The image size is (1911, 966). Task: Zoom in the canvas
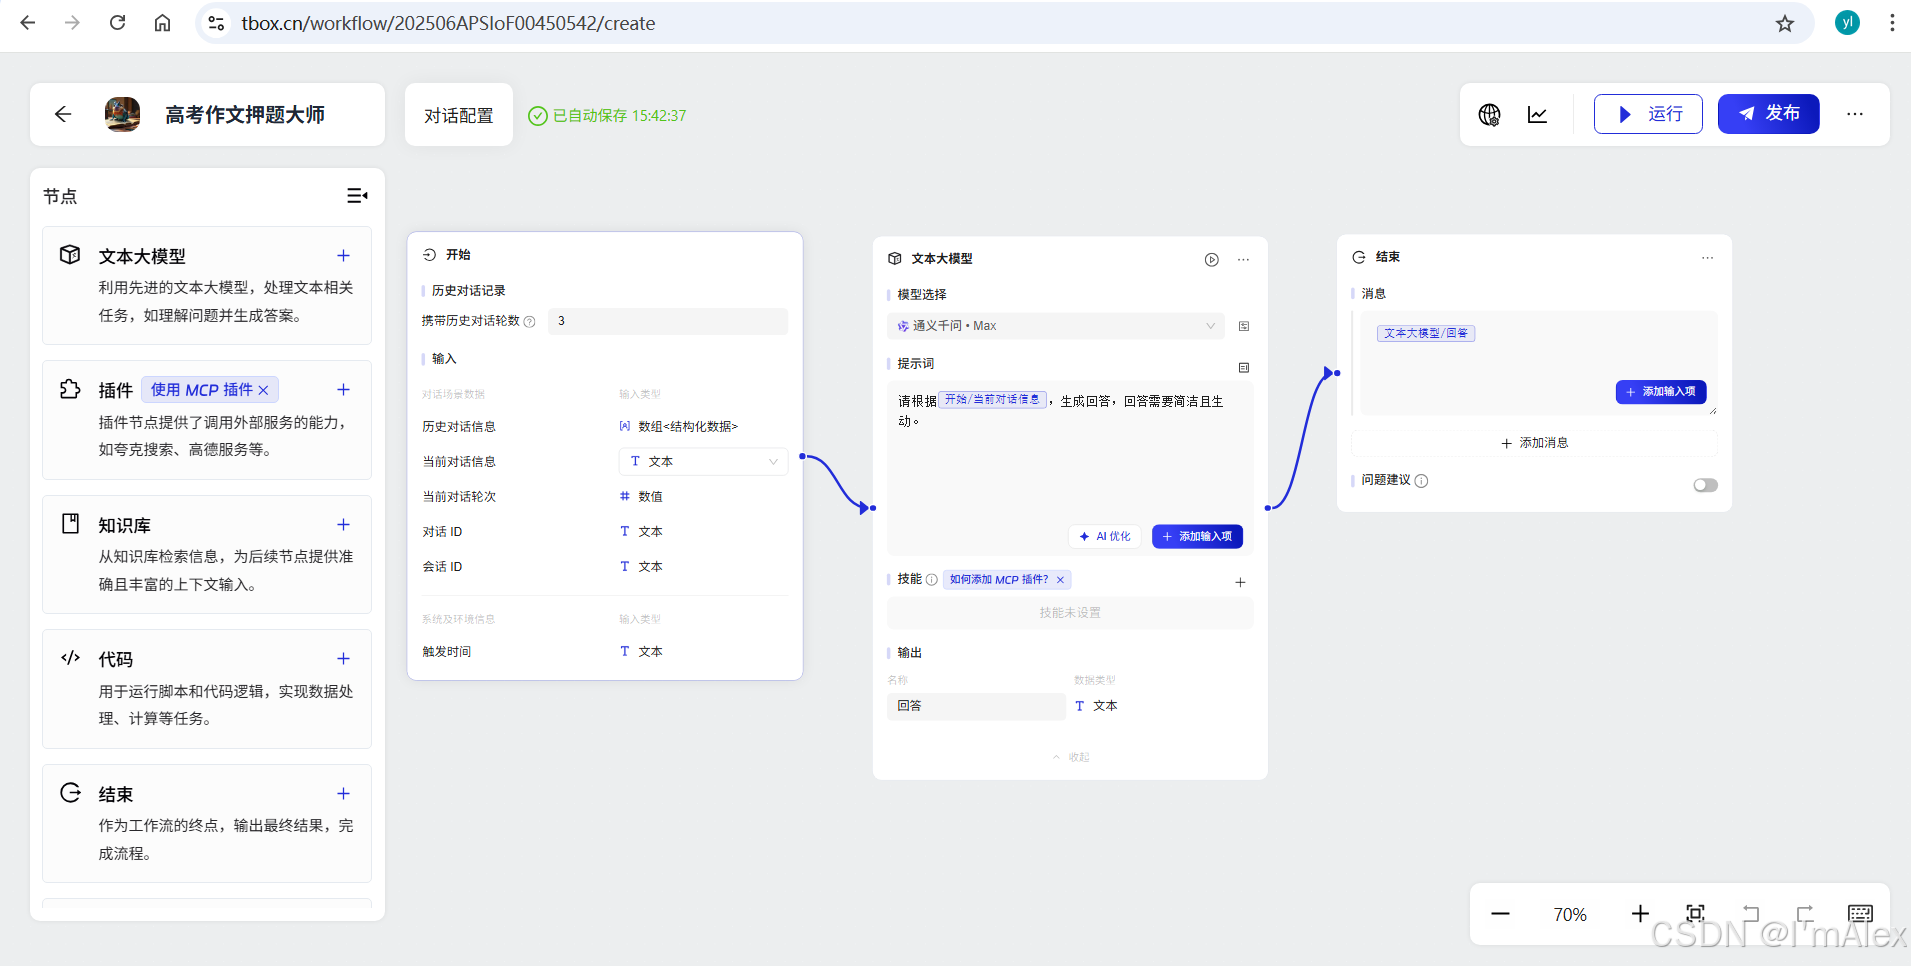(x=1640, y=914)
